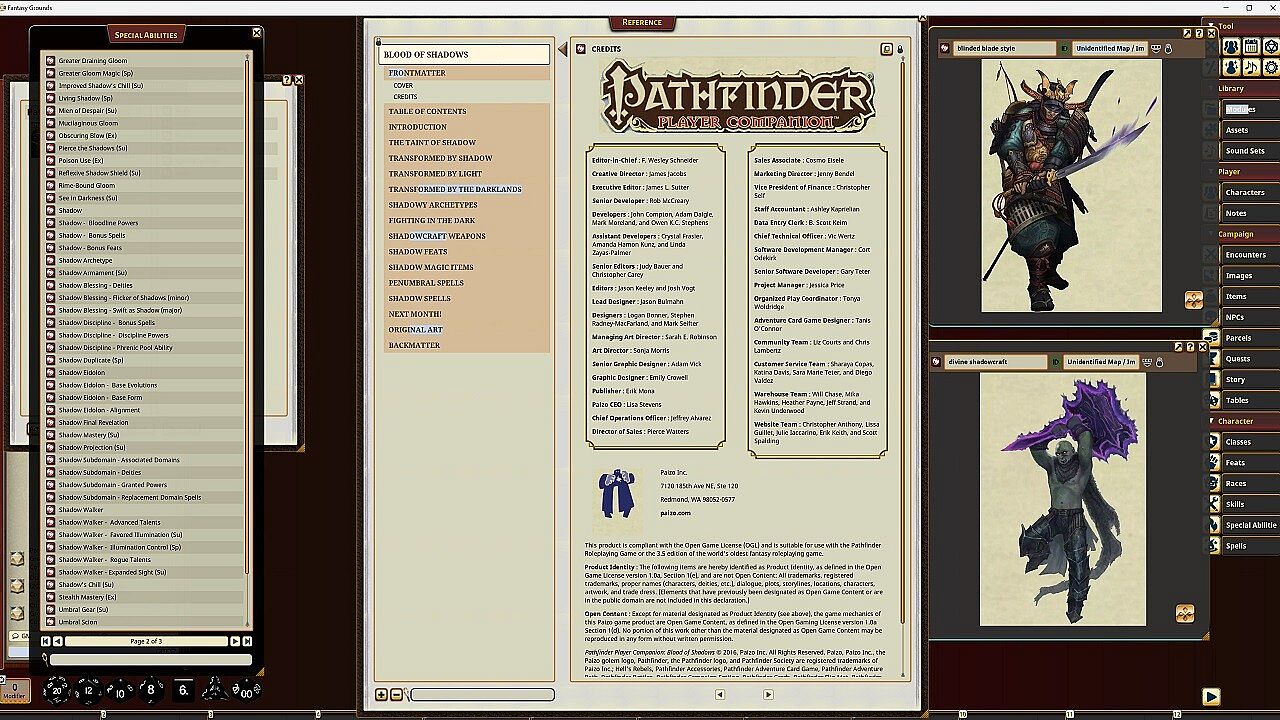The width and height of the screenshot is (1280, 720).
Task: Open Shadow Spells chapter link
Action: tap(419, 298)
